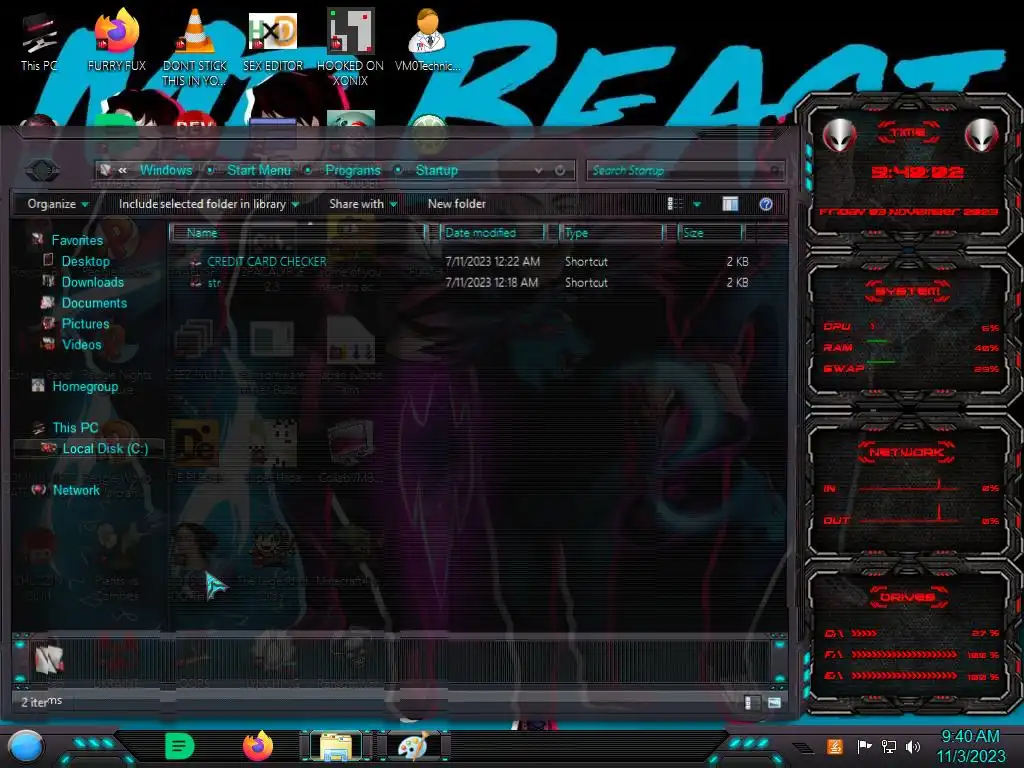Select Pictures in the navigation pane

click(x=86, y=324)
